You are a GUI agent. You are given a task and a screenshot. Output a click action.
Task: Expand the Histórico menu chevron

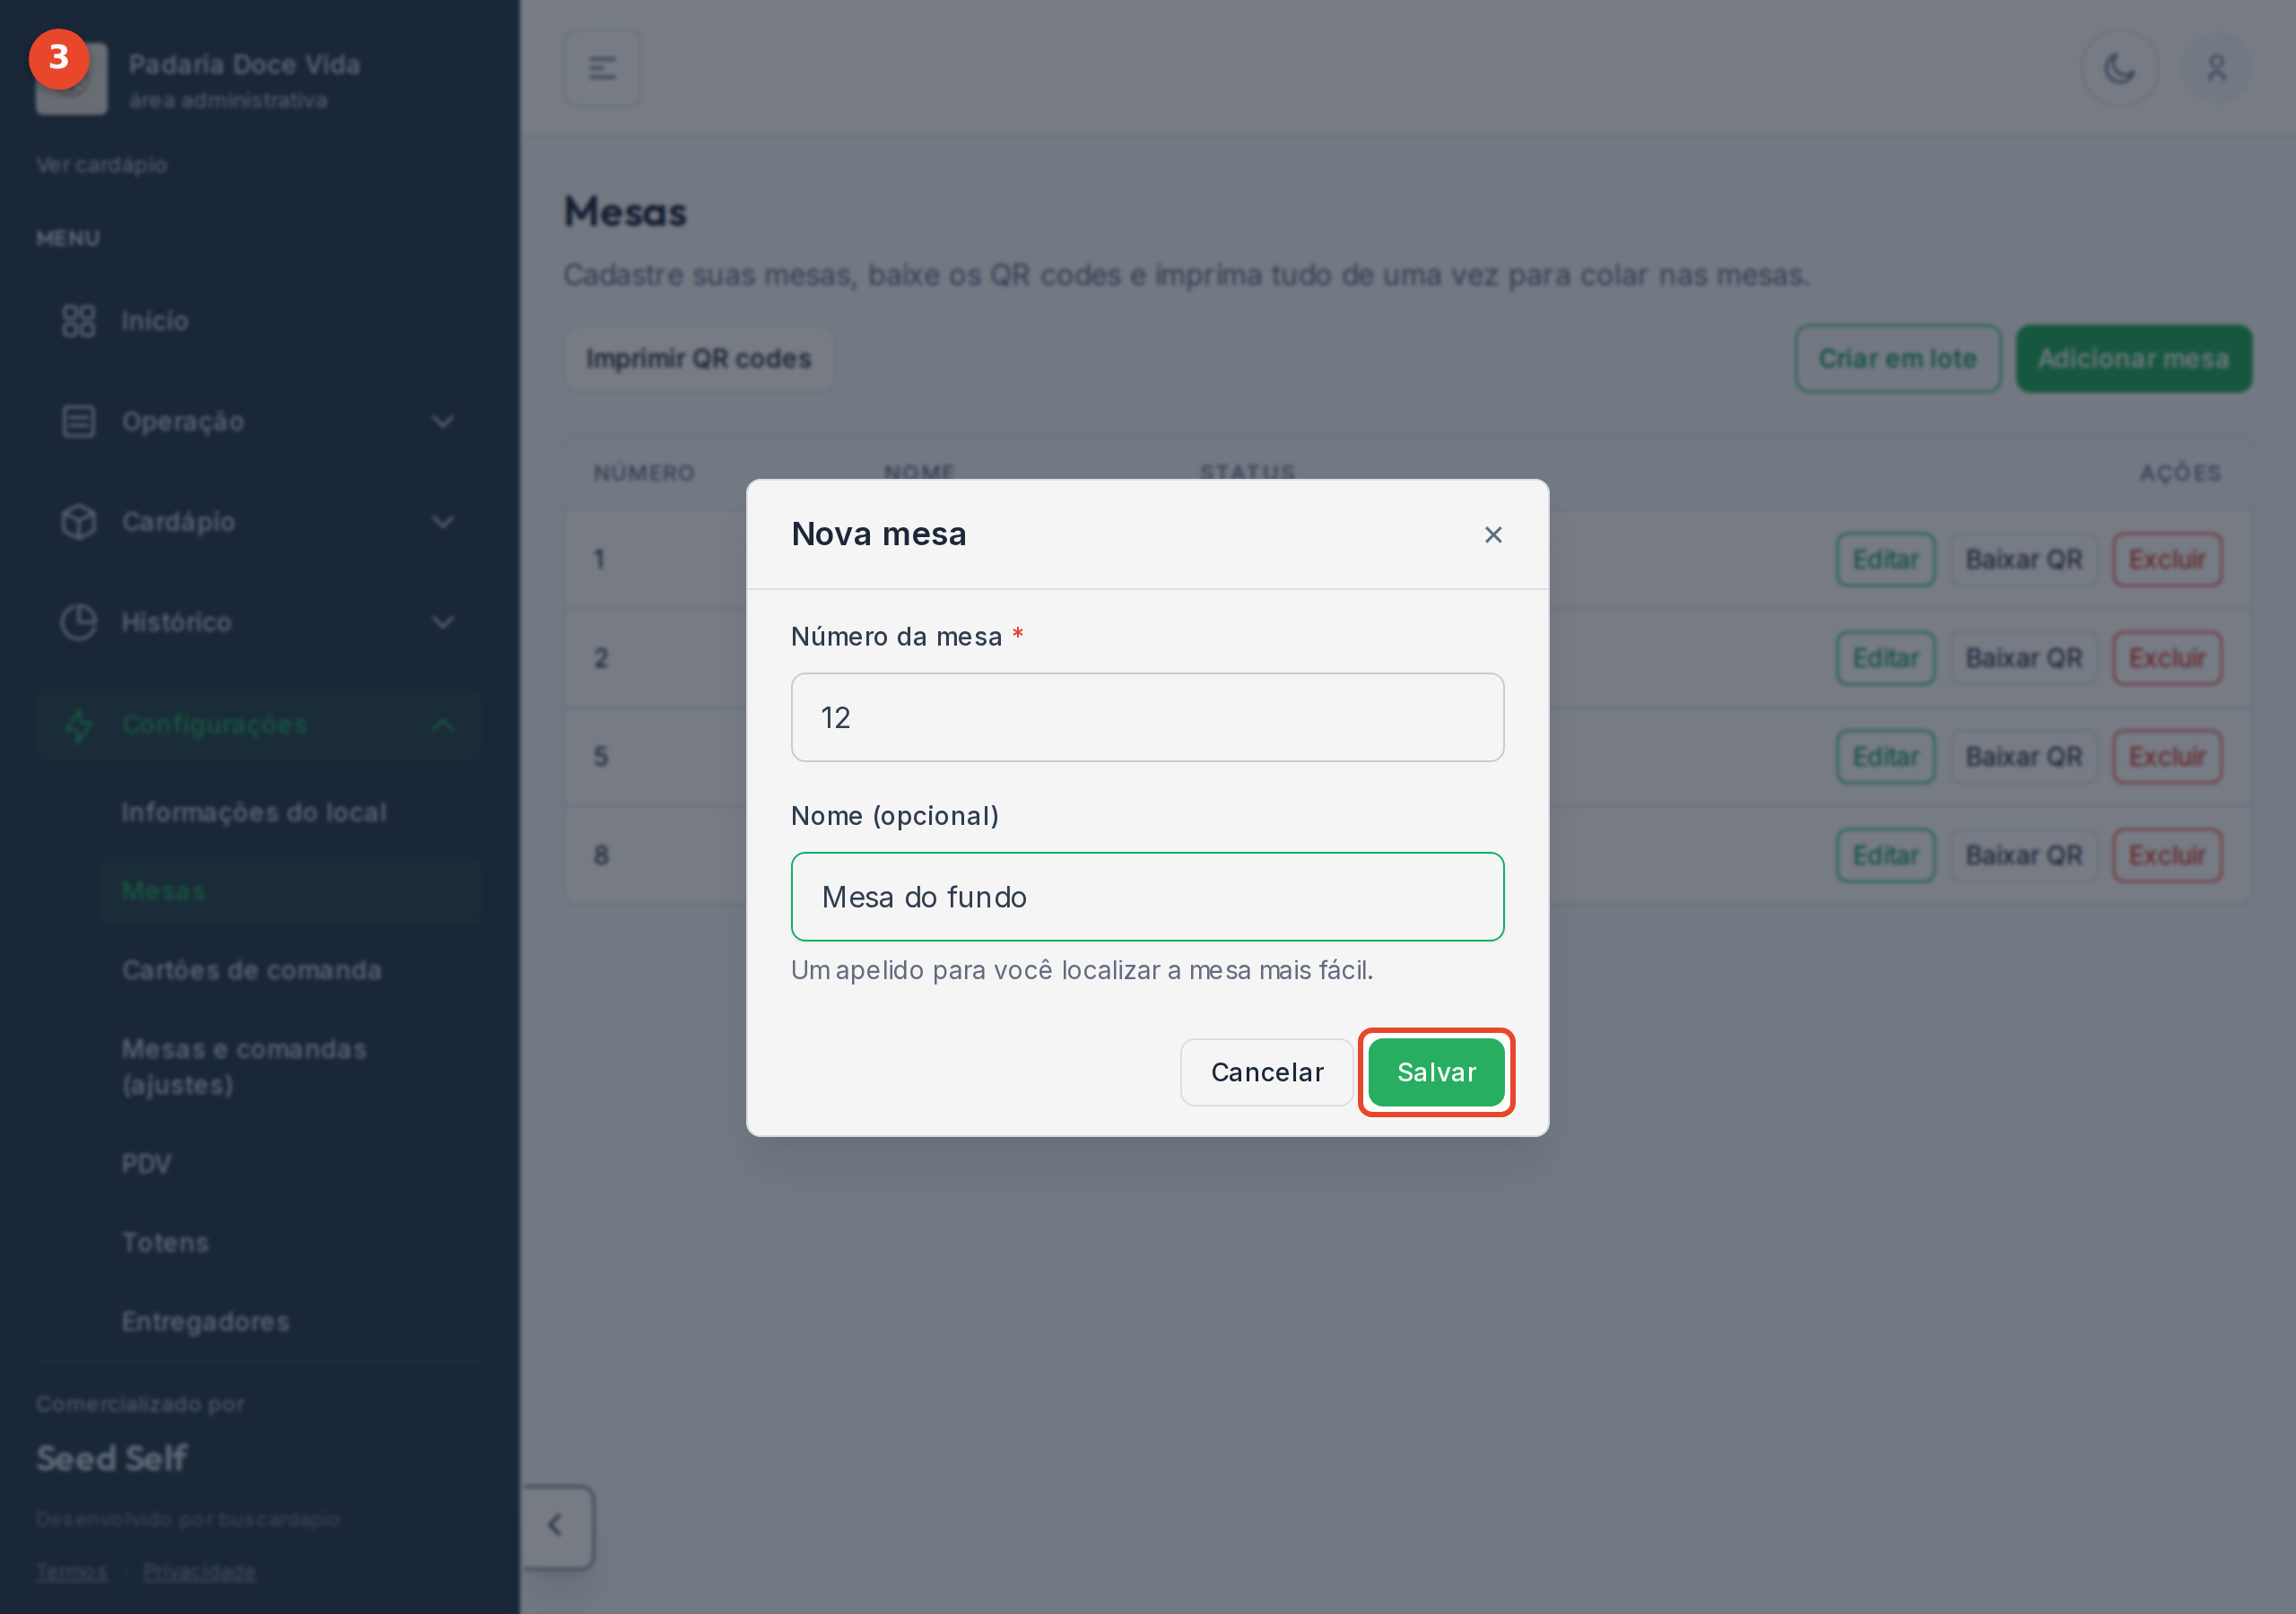[x=443, y=622]
